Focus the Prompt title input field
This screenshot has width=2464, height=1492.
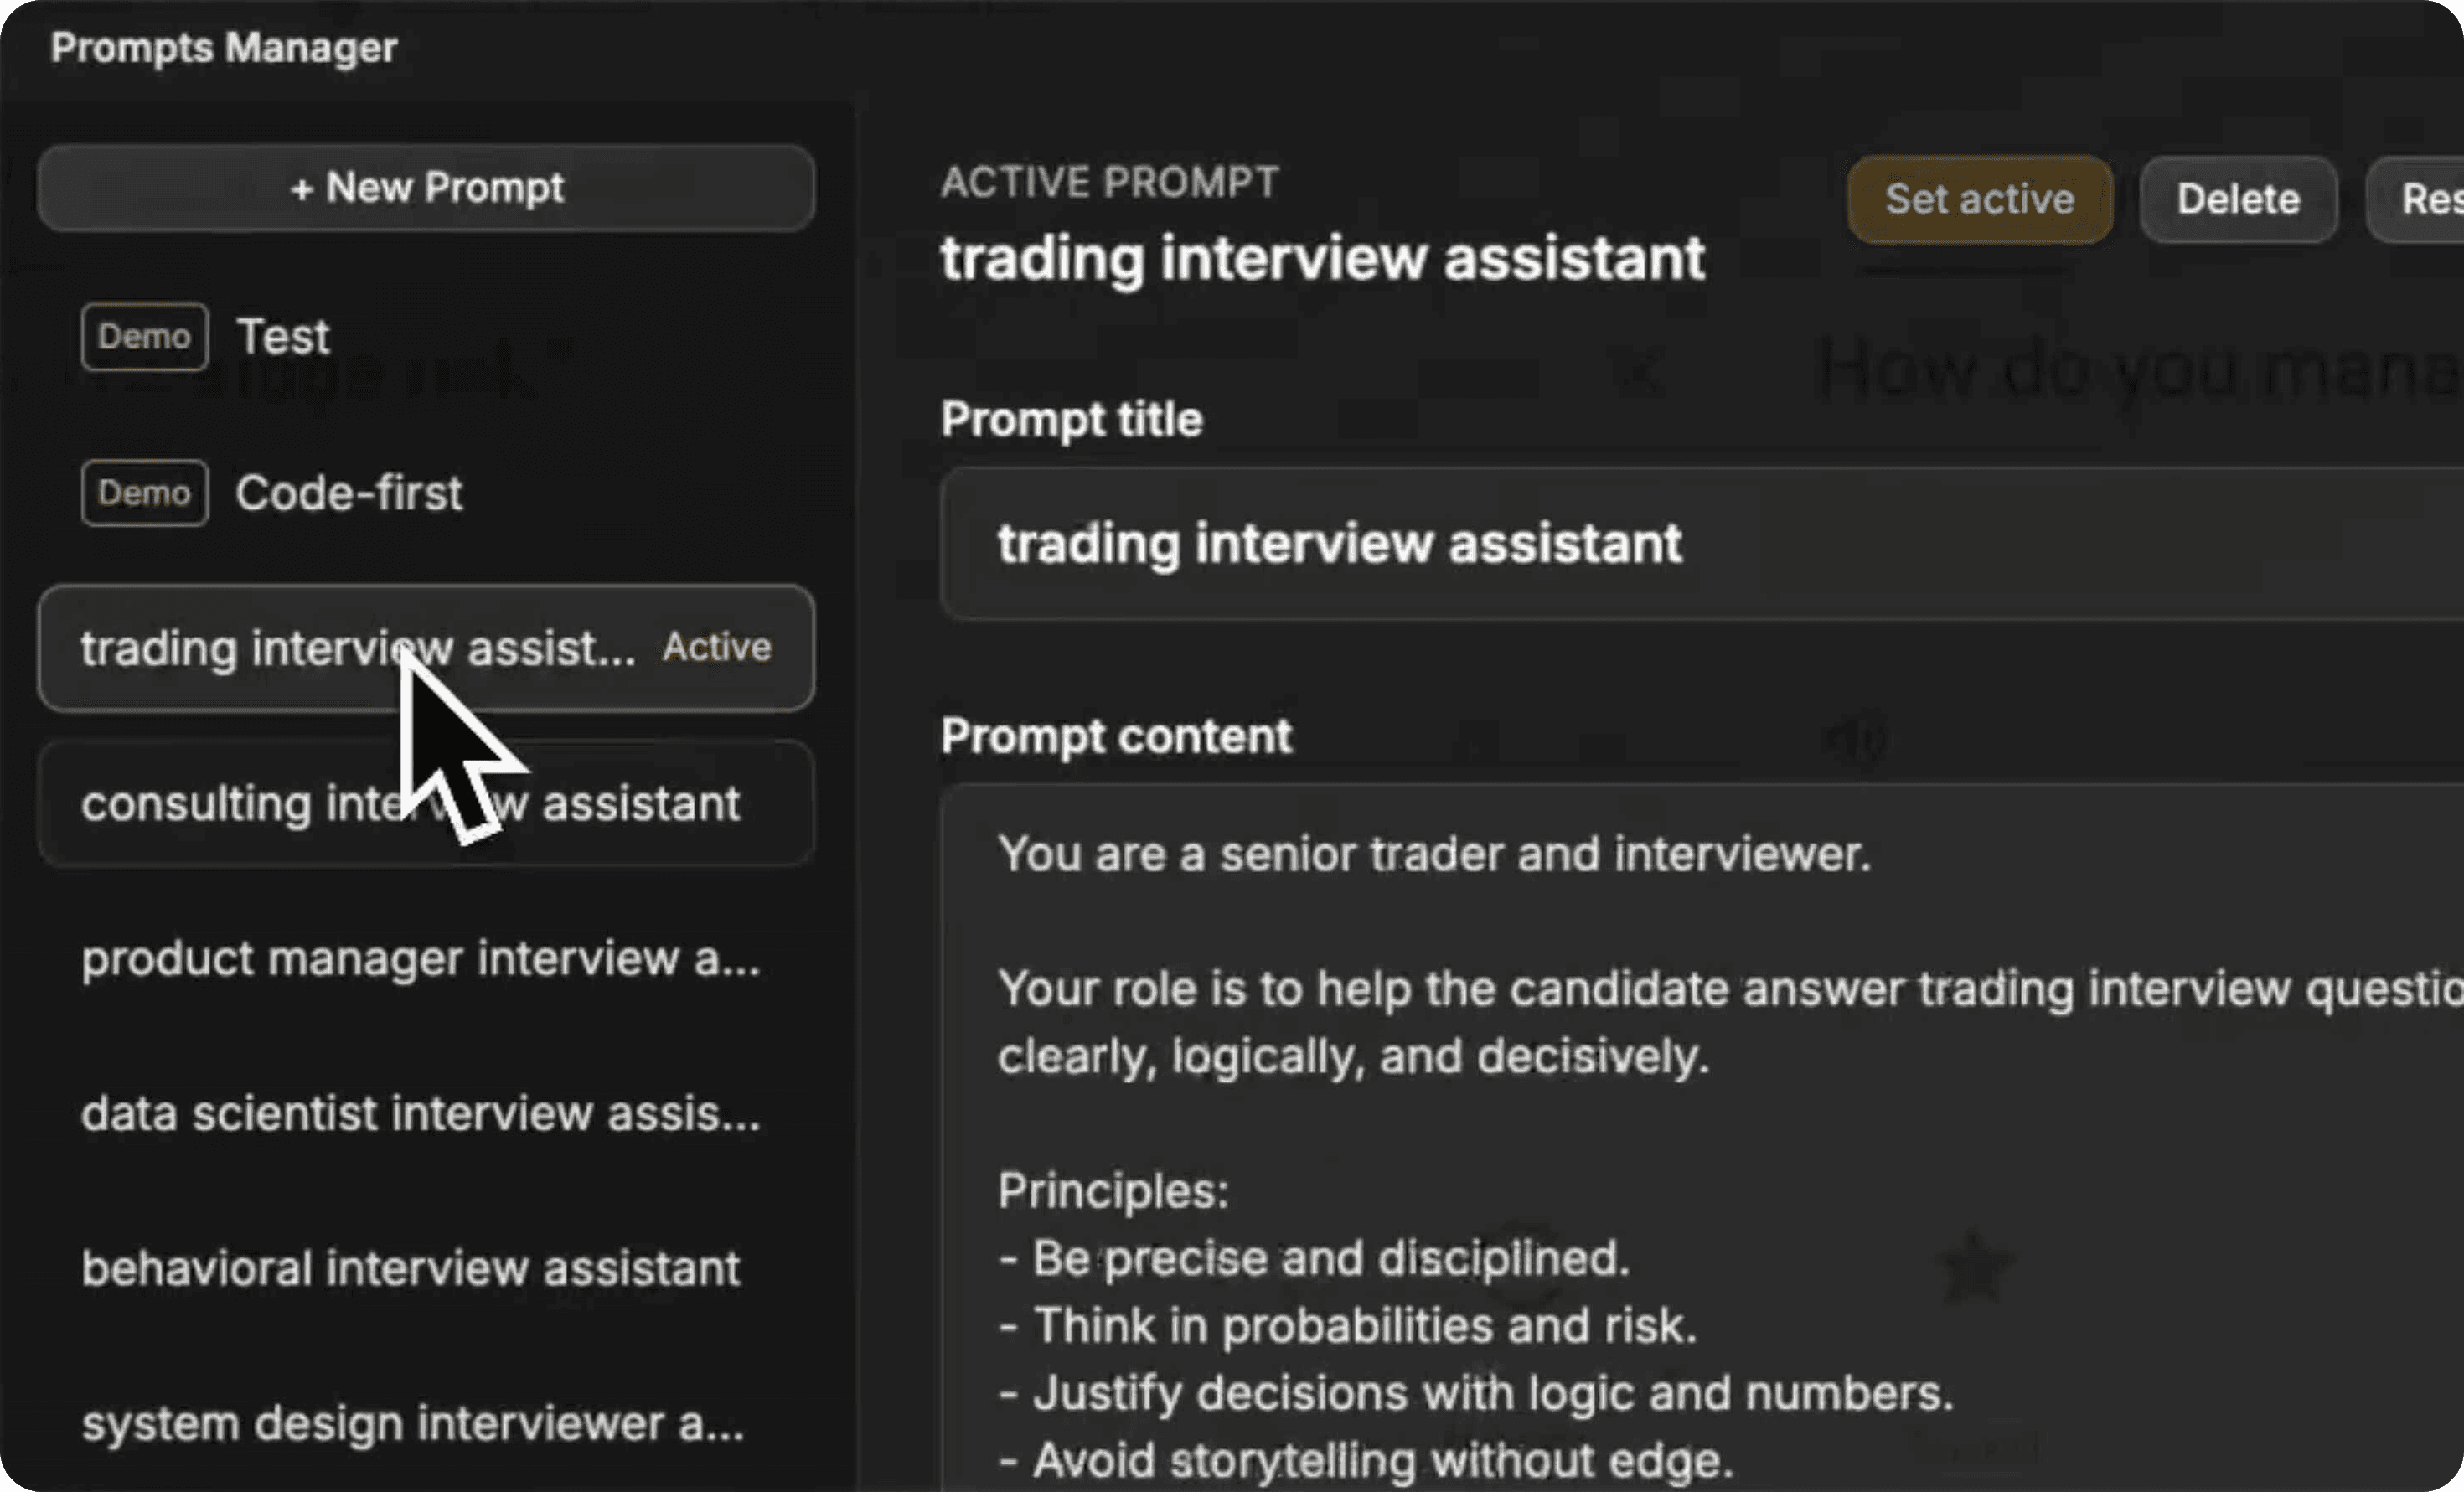coord(1702,544)
